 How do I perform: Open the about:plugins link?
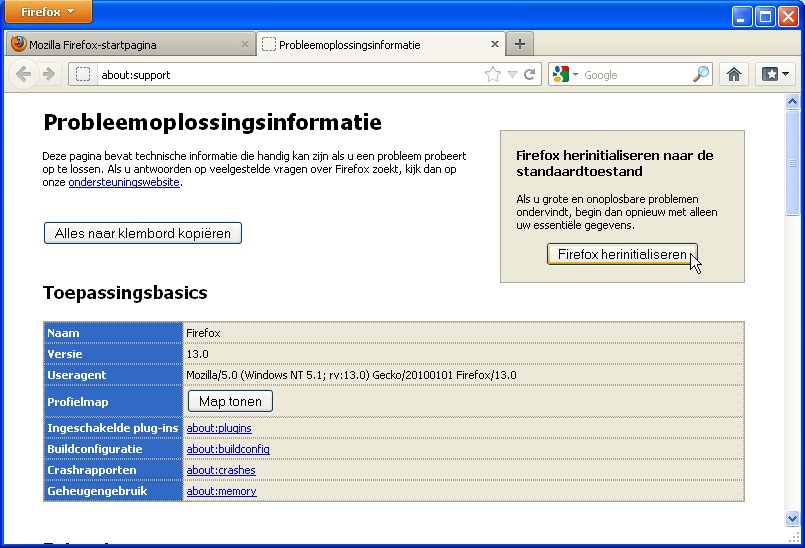219,428
